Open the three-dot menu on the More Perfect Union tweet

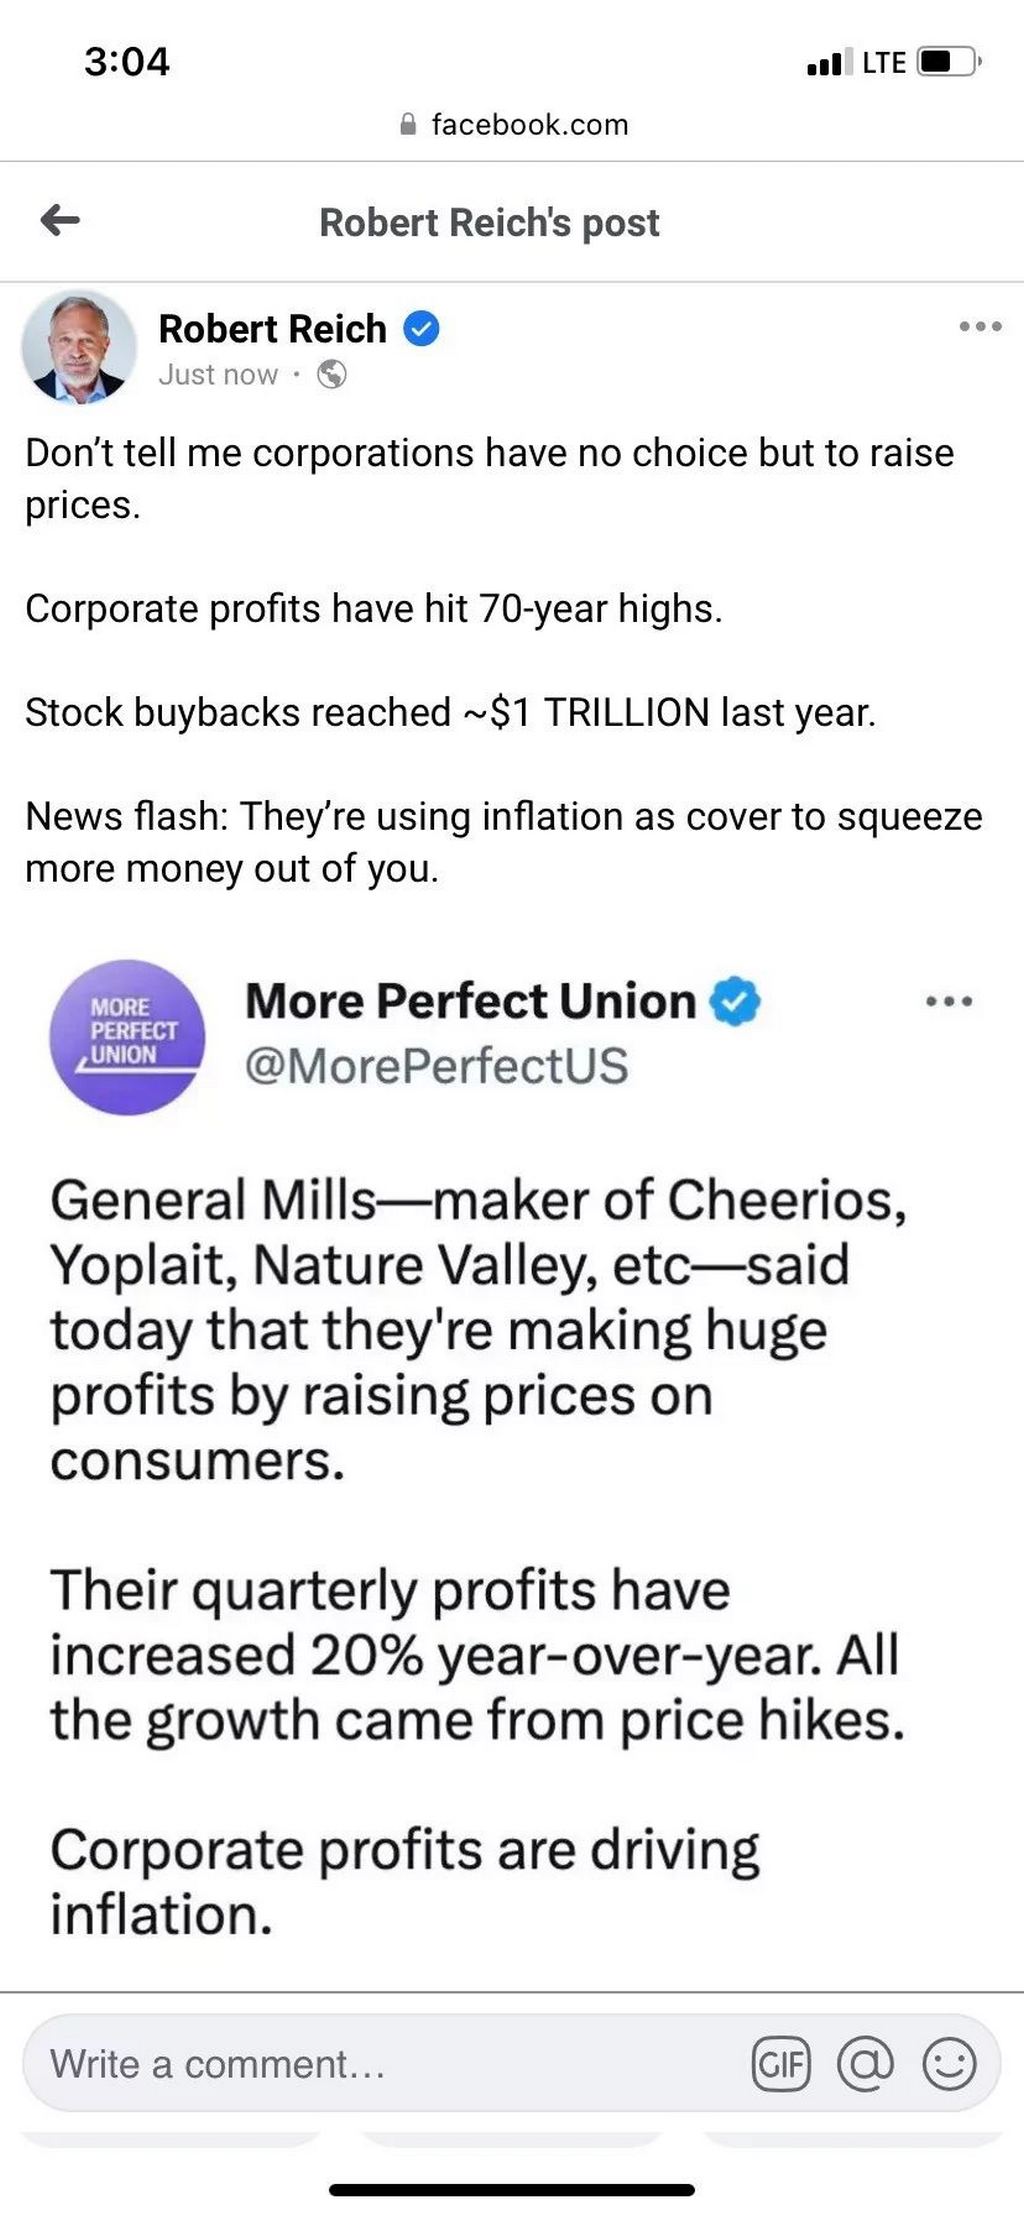[x=949, y=999]
